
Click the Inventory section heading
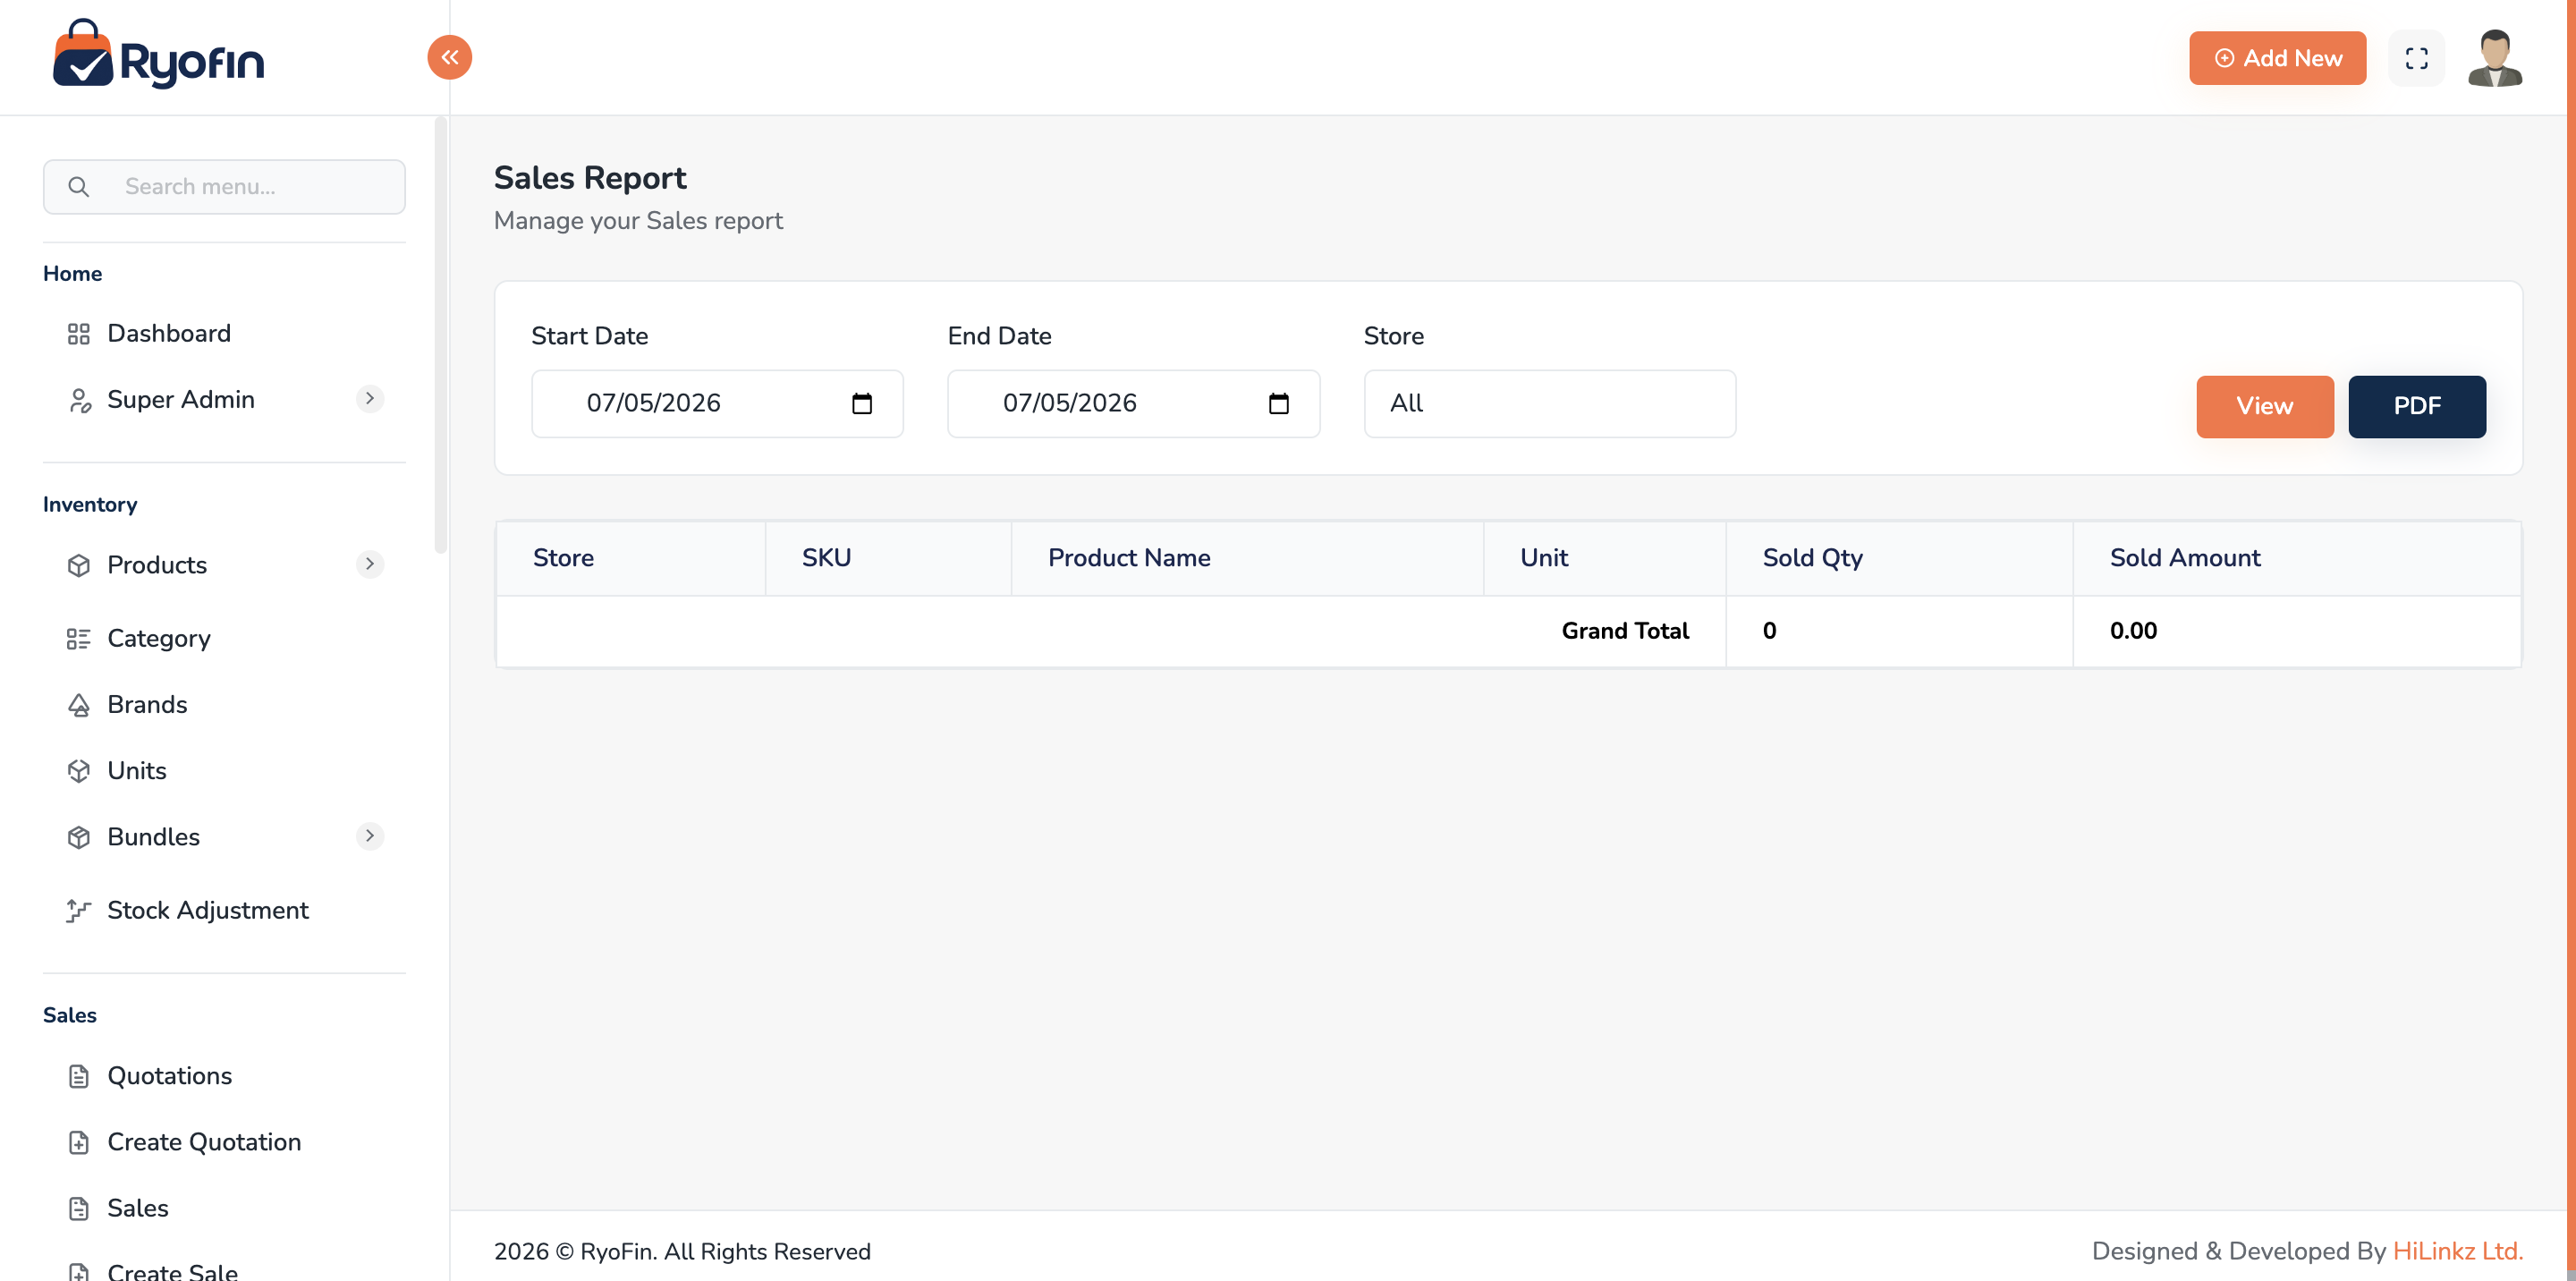[90, 505]
